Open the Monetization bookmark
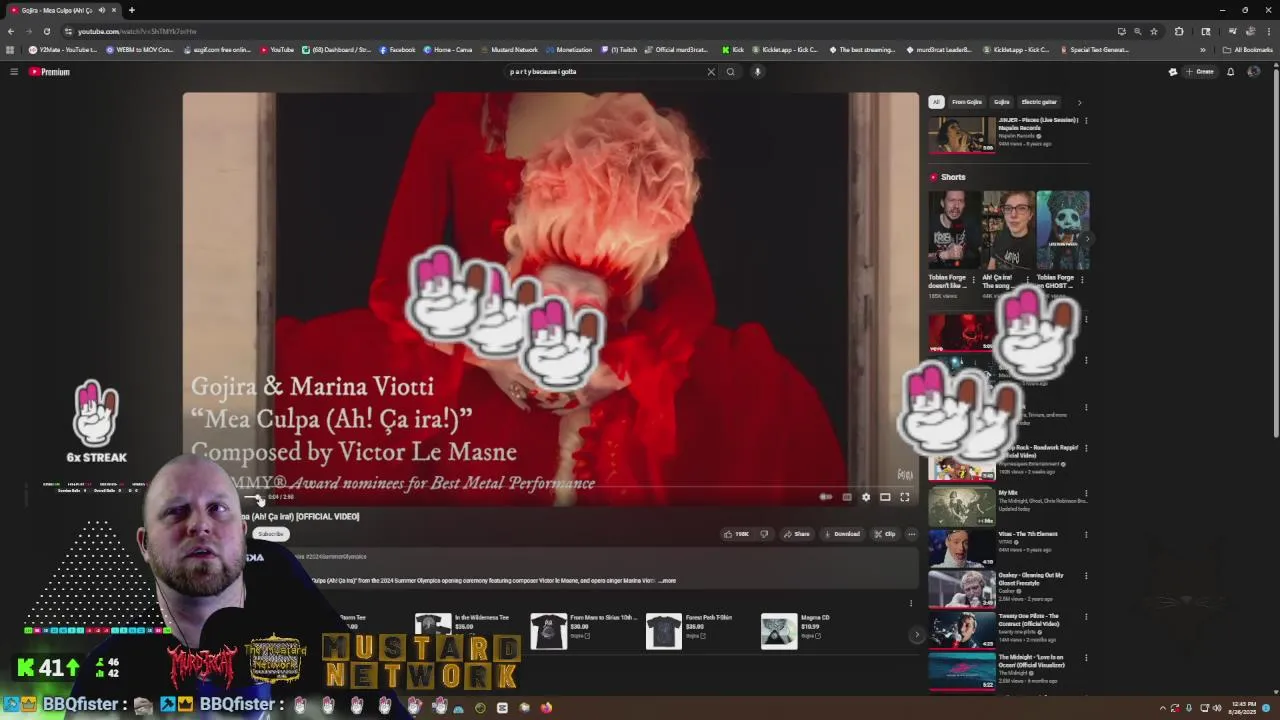Screen dimensions: 1280x720 click(569, 50)
